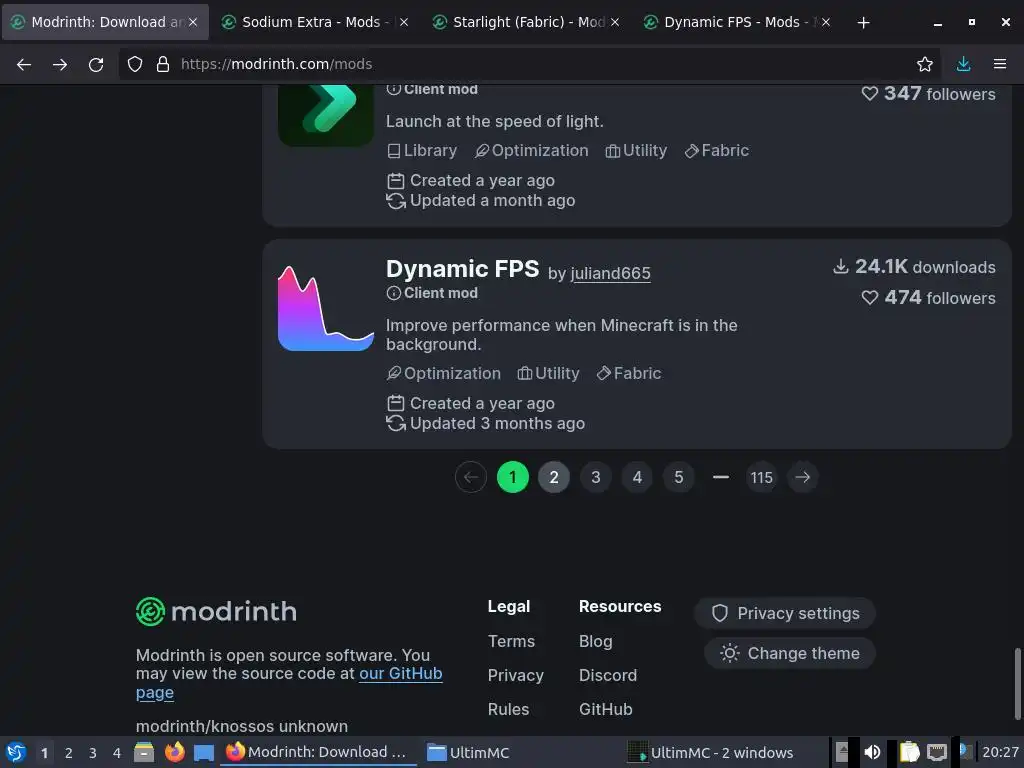Image resolution: width=1024 pixels, height=768 pixels.
Task: Open the Terms legal link
Action: pyautogui.click(x=511, y=641)
